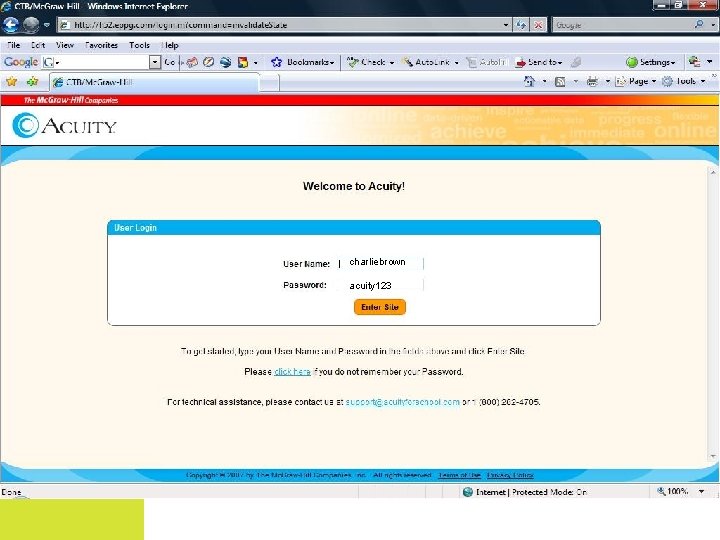Click the highlighter pen icon
This screenshot has height=540, width=720.
point(576,62)
